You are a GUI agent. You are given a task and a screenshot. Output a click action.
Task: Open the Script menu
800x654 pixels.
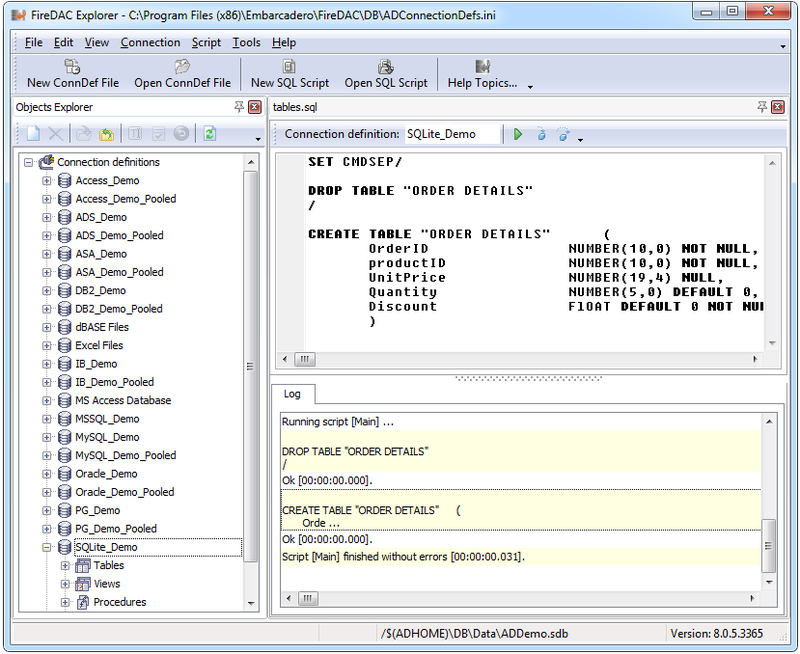coord(206,42)
